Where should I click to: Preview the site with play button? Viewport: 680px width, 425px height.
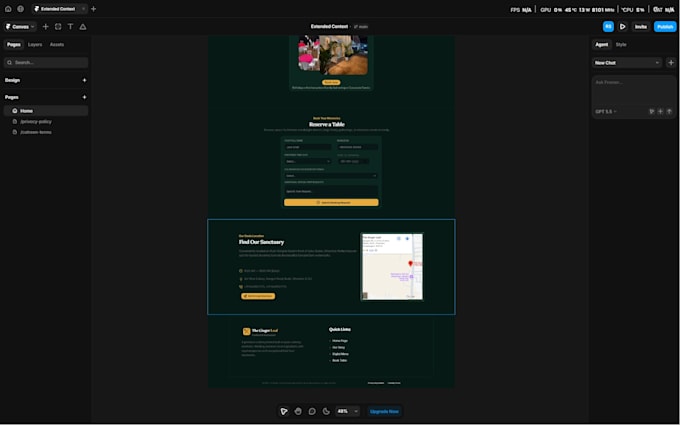point(622,26)
